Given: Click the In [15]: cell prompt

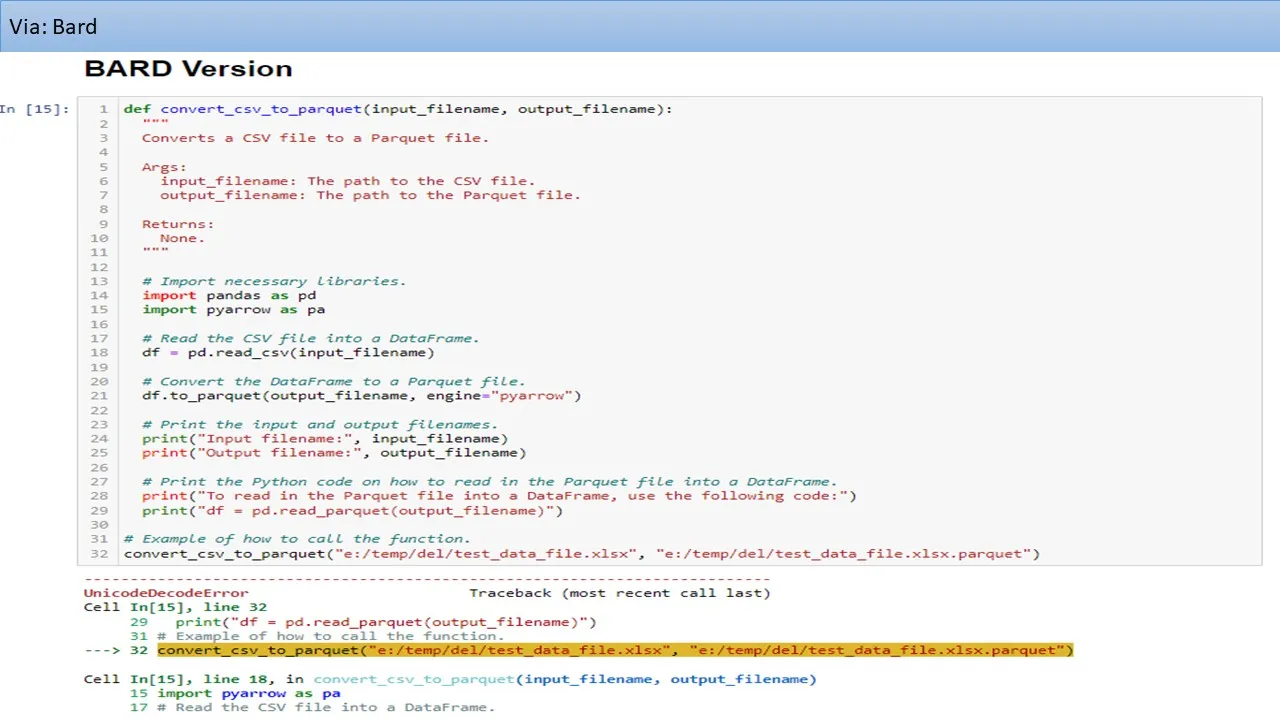Looking at the screenshot, I should pos(35,109).
